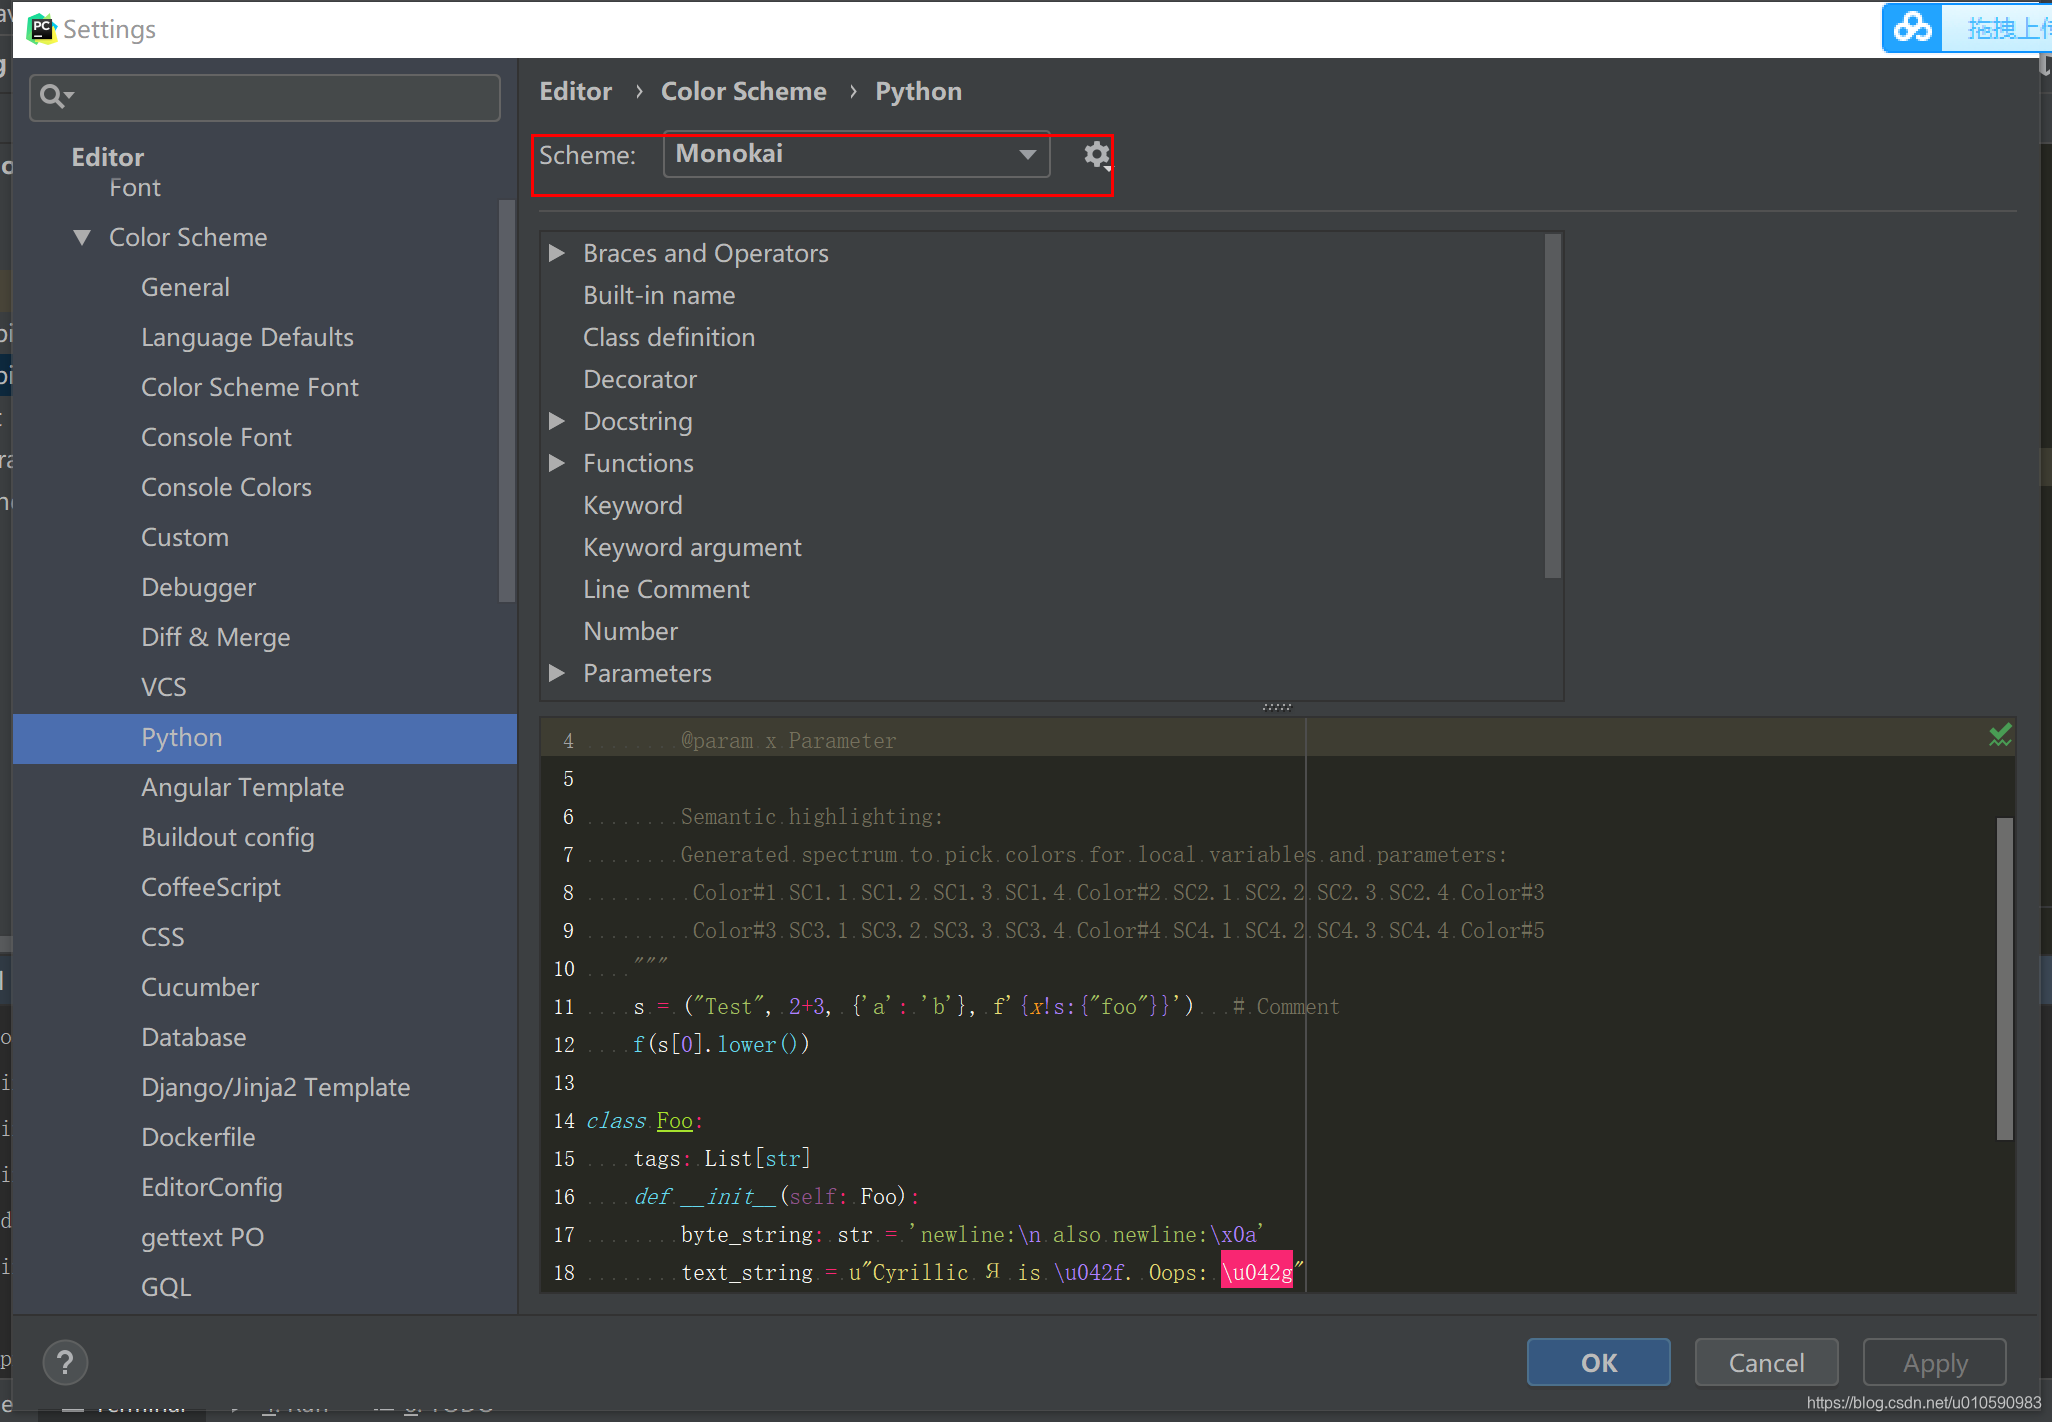The width and height of the screenshot is (2052, 1422).
Task: Click the Color Scheme breadcrumb
Action: coord(743,92)
